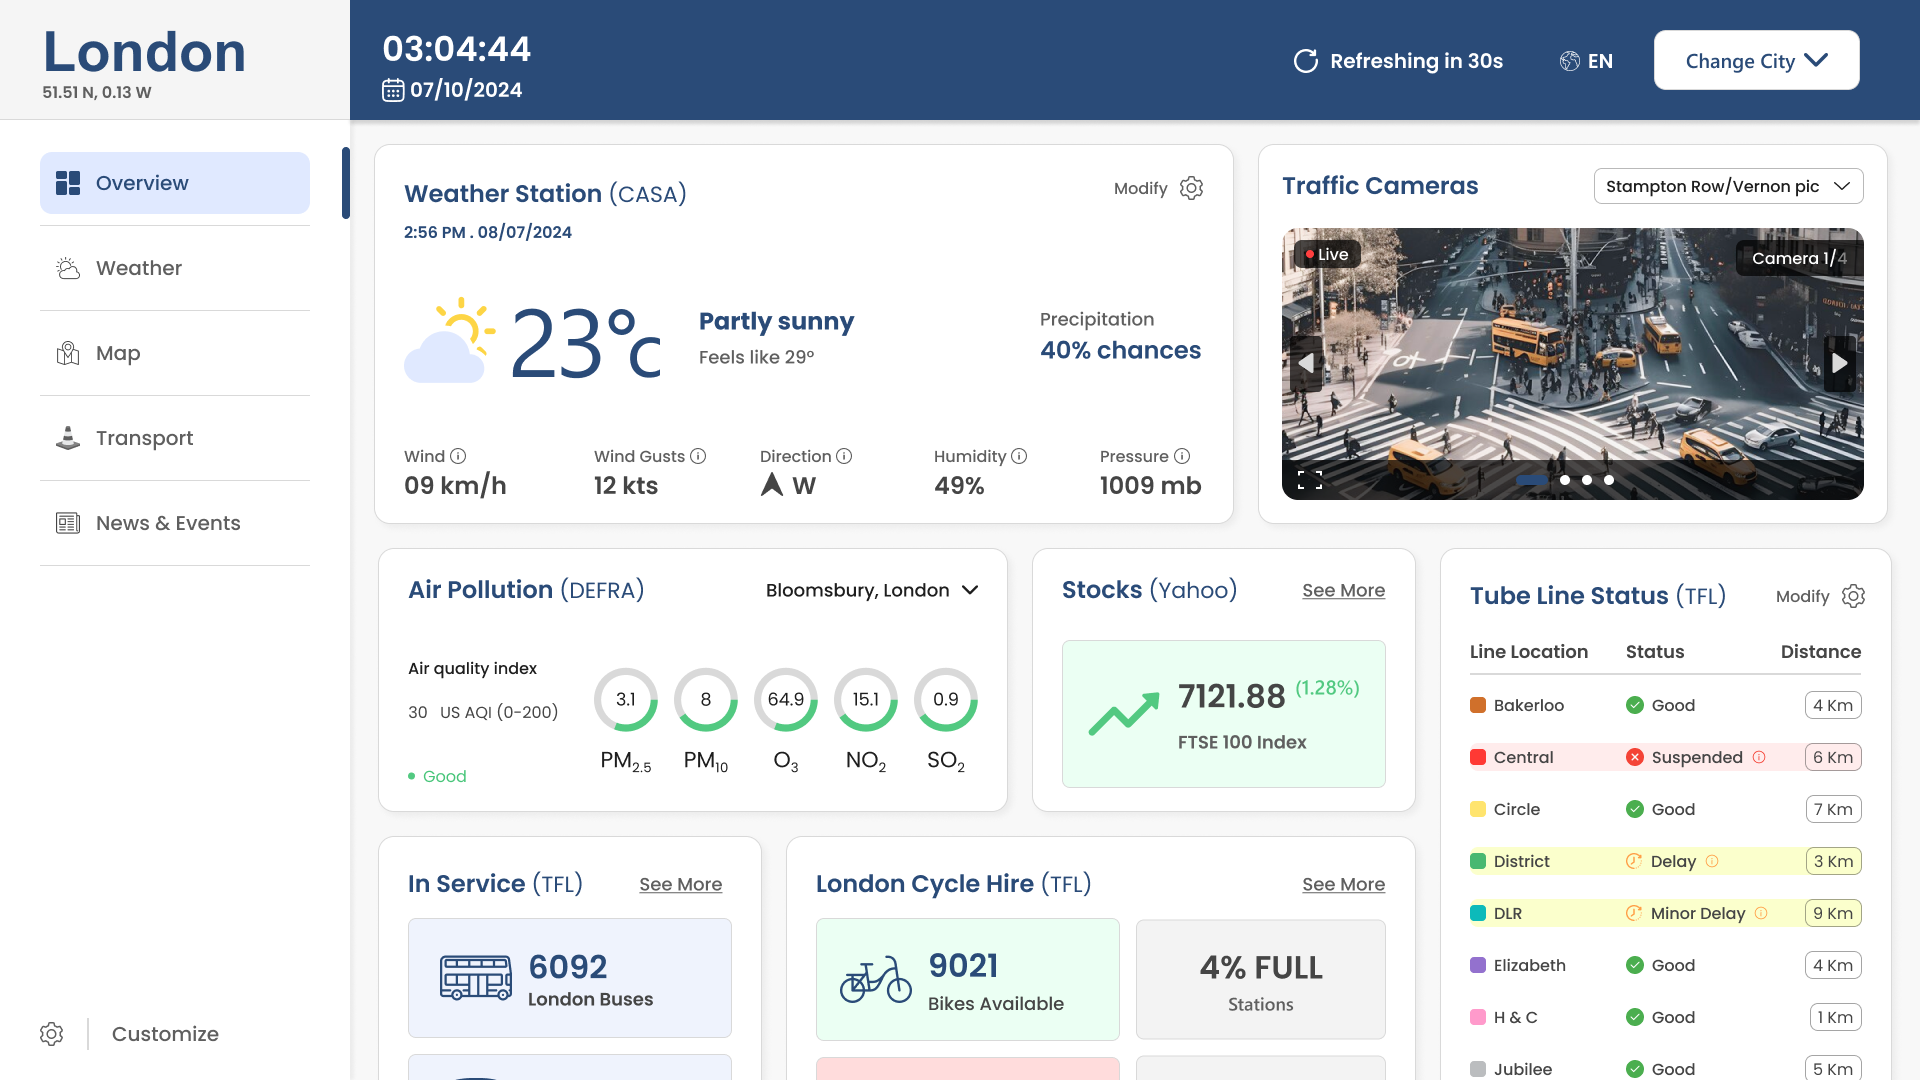1920x1080 pixels.
Task: Open See More for London Cycle Hire
Action: click(x=1344, y=884)
